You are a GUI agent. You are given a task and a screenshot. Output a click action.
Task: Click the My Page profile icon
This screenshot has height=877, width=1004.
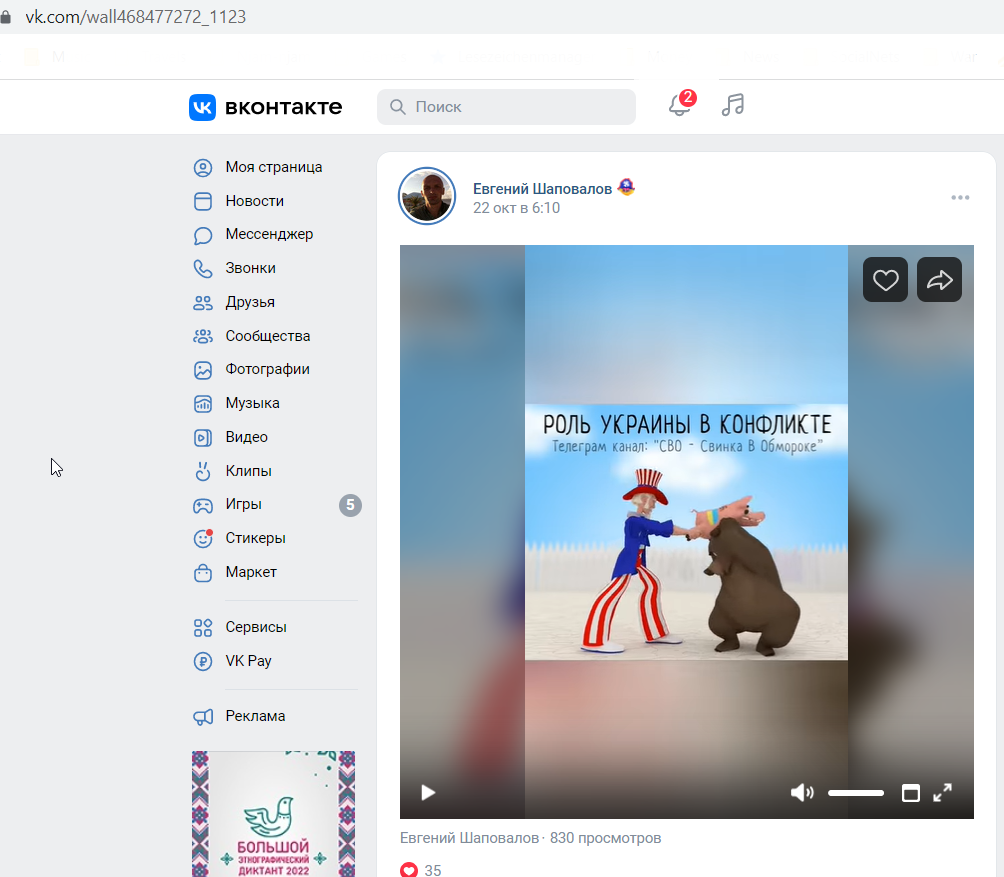click(x=203, y=168)
